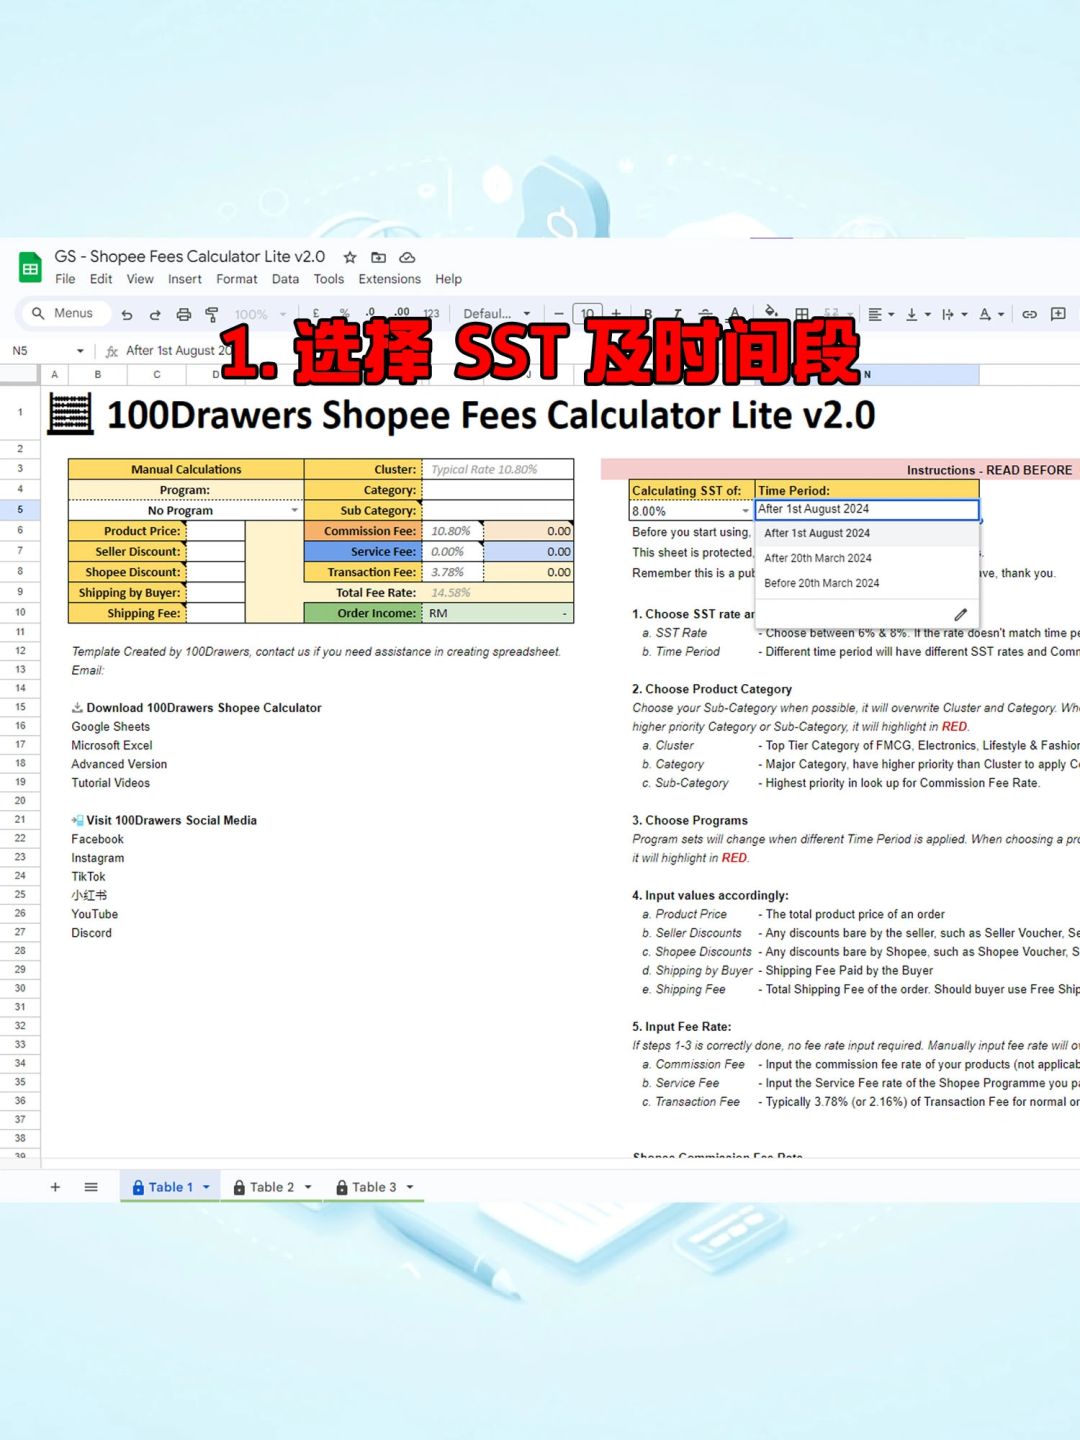Open the Tools menu

pos(329,279)
